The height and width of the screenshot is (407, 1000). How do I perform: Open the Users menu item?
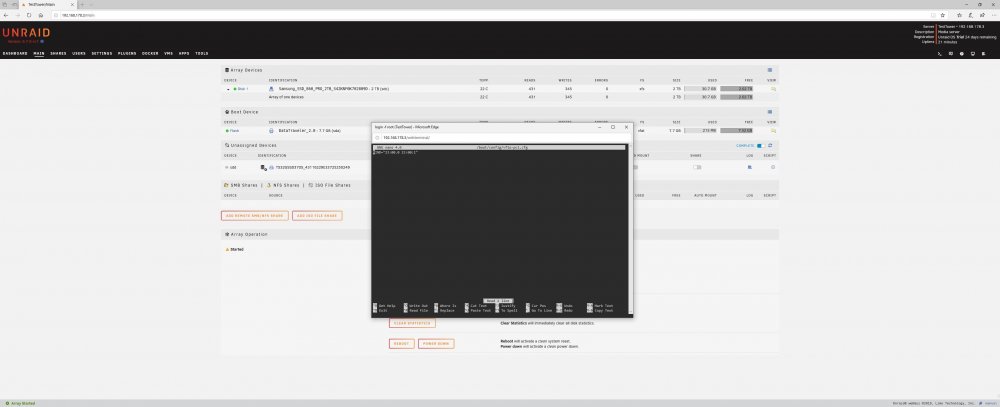[x=78, y=54]
